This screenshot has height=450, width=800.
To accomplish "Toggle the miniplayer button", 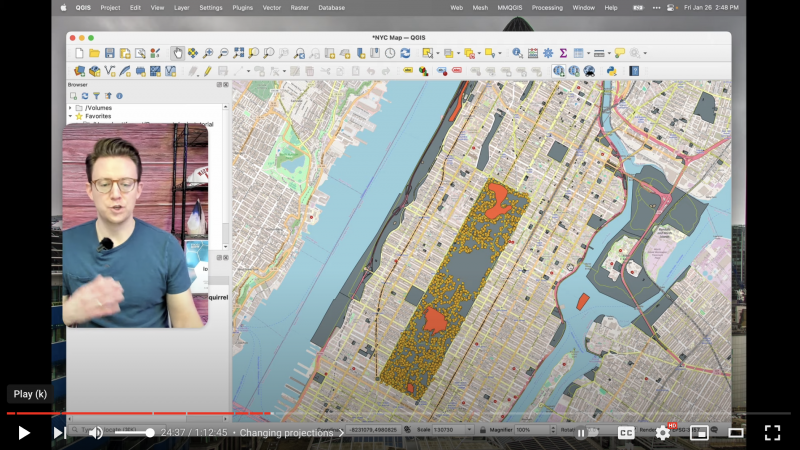I will click(699, 433).
